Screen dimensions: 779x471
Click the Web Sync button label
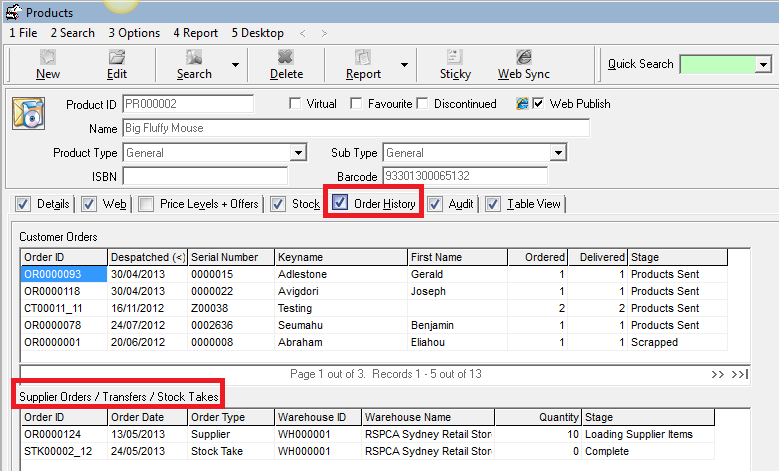(x=524, y=74)
